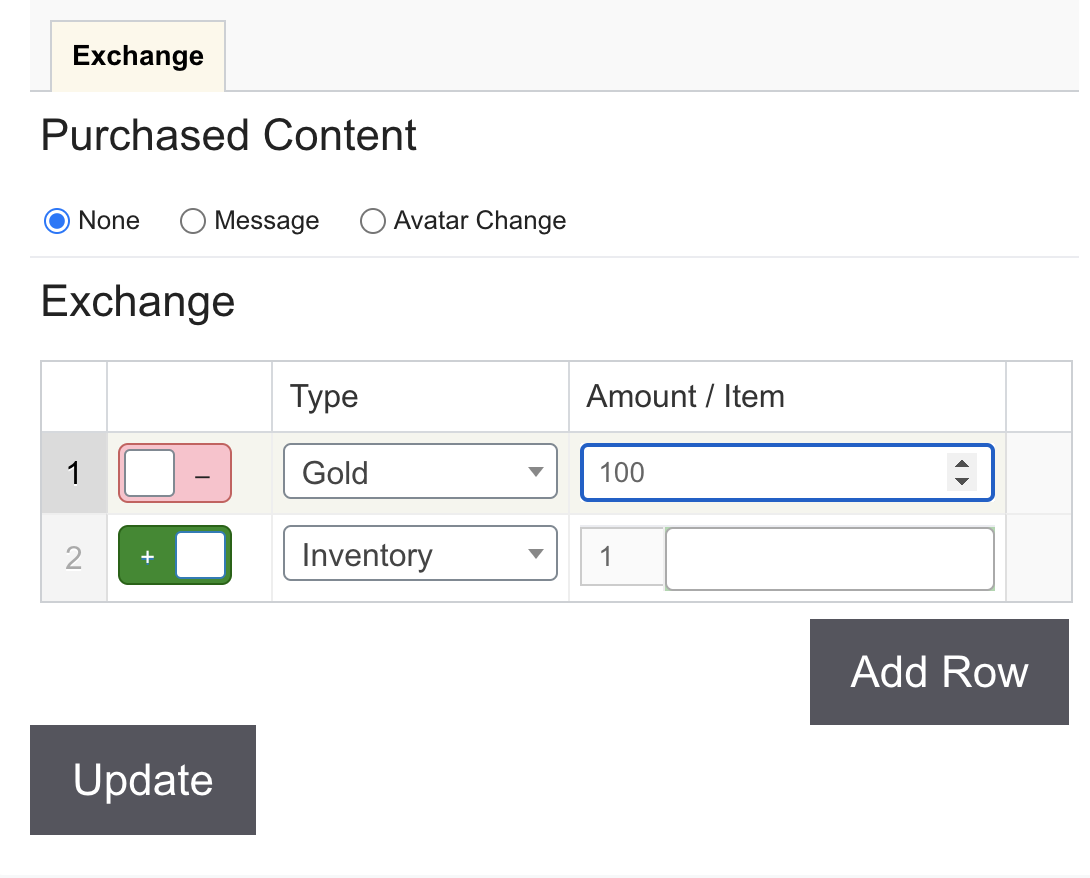The image size is (1090, 878).
Task: Click the Type column header
Action: 420,397
